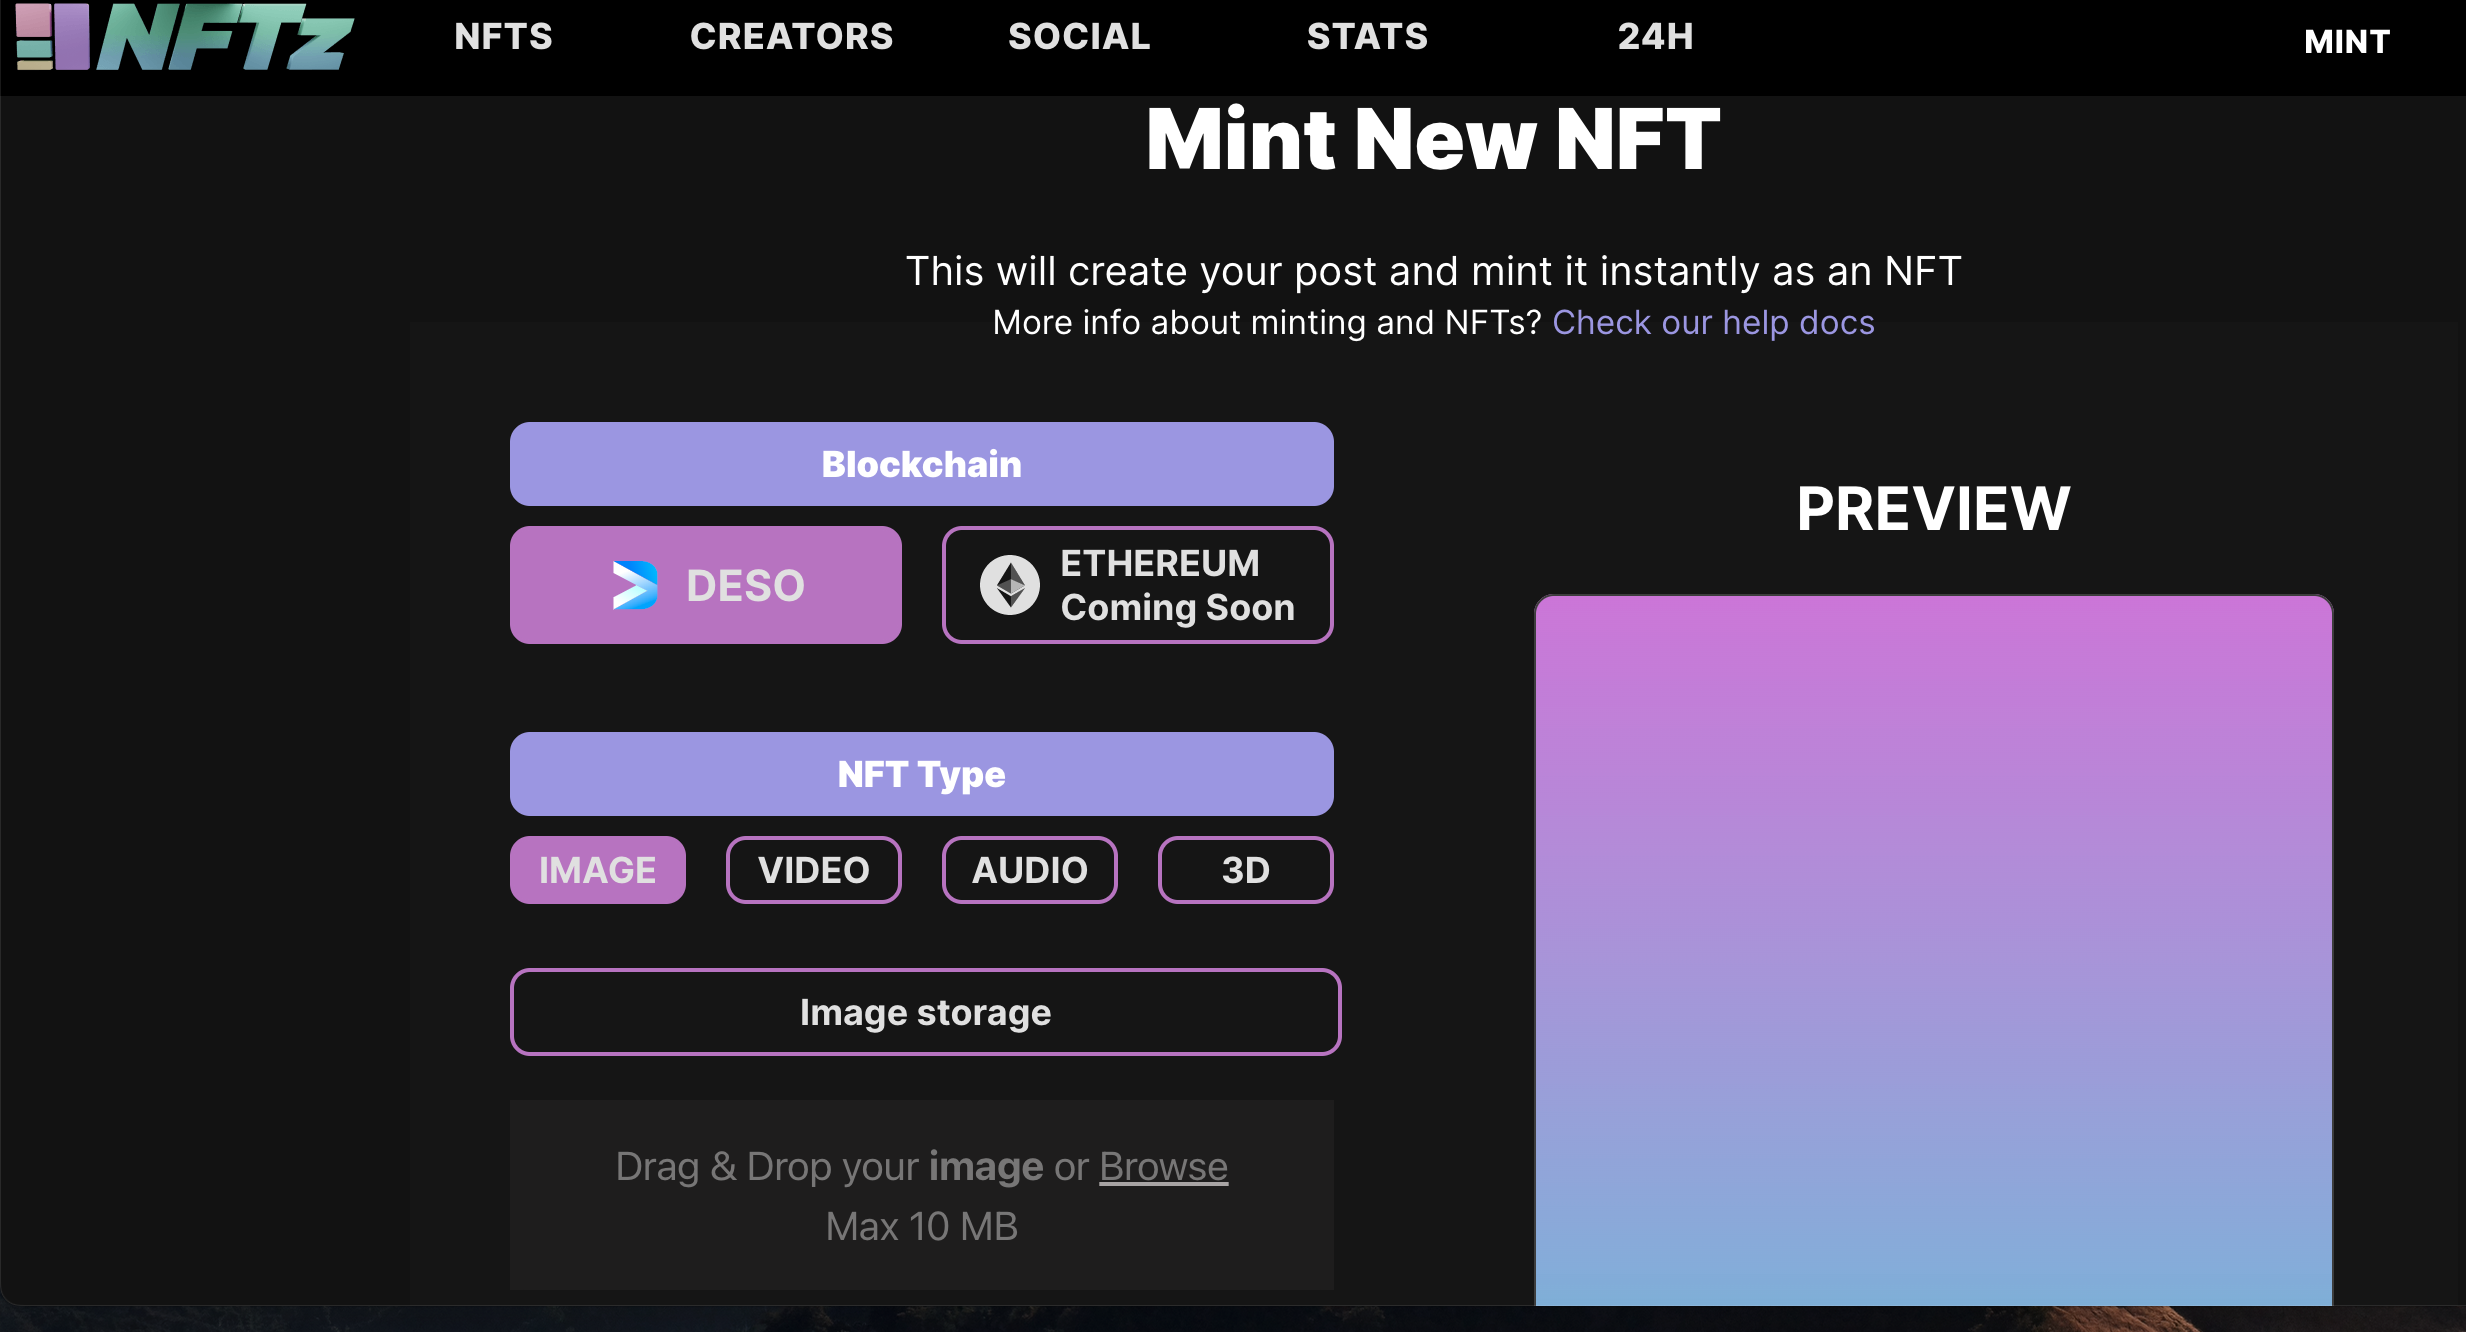Open the SOCIAL section
This screenshot has width=2466, height=1332.
(x=1079, y=37)
